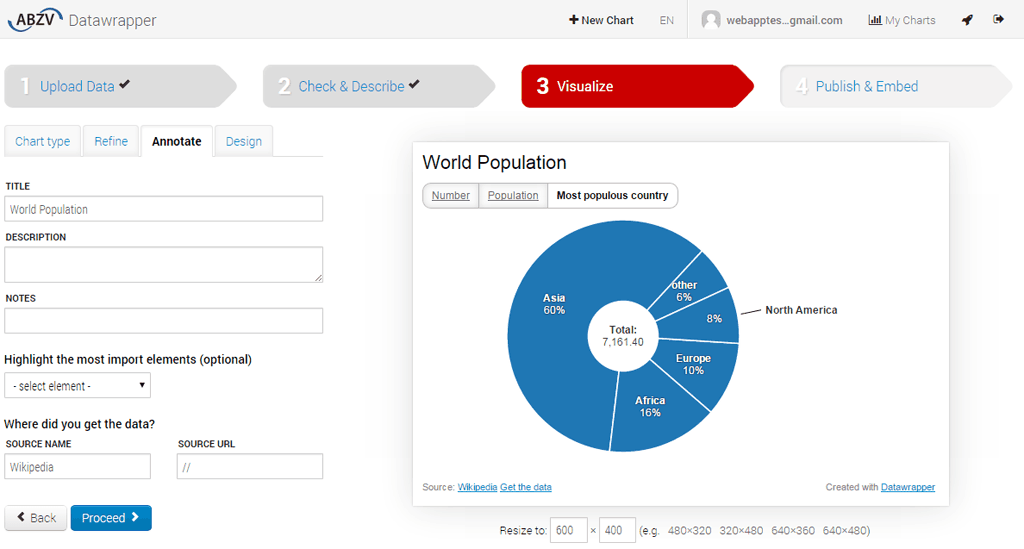This screenshot has width=1024, height=549.
Task: Click the Back button
Action: pos(36,518)
